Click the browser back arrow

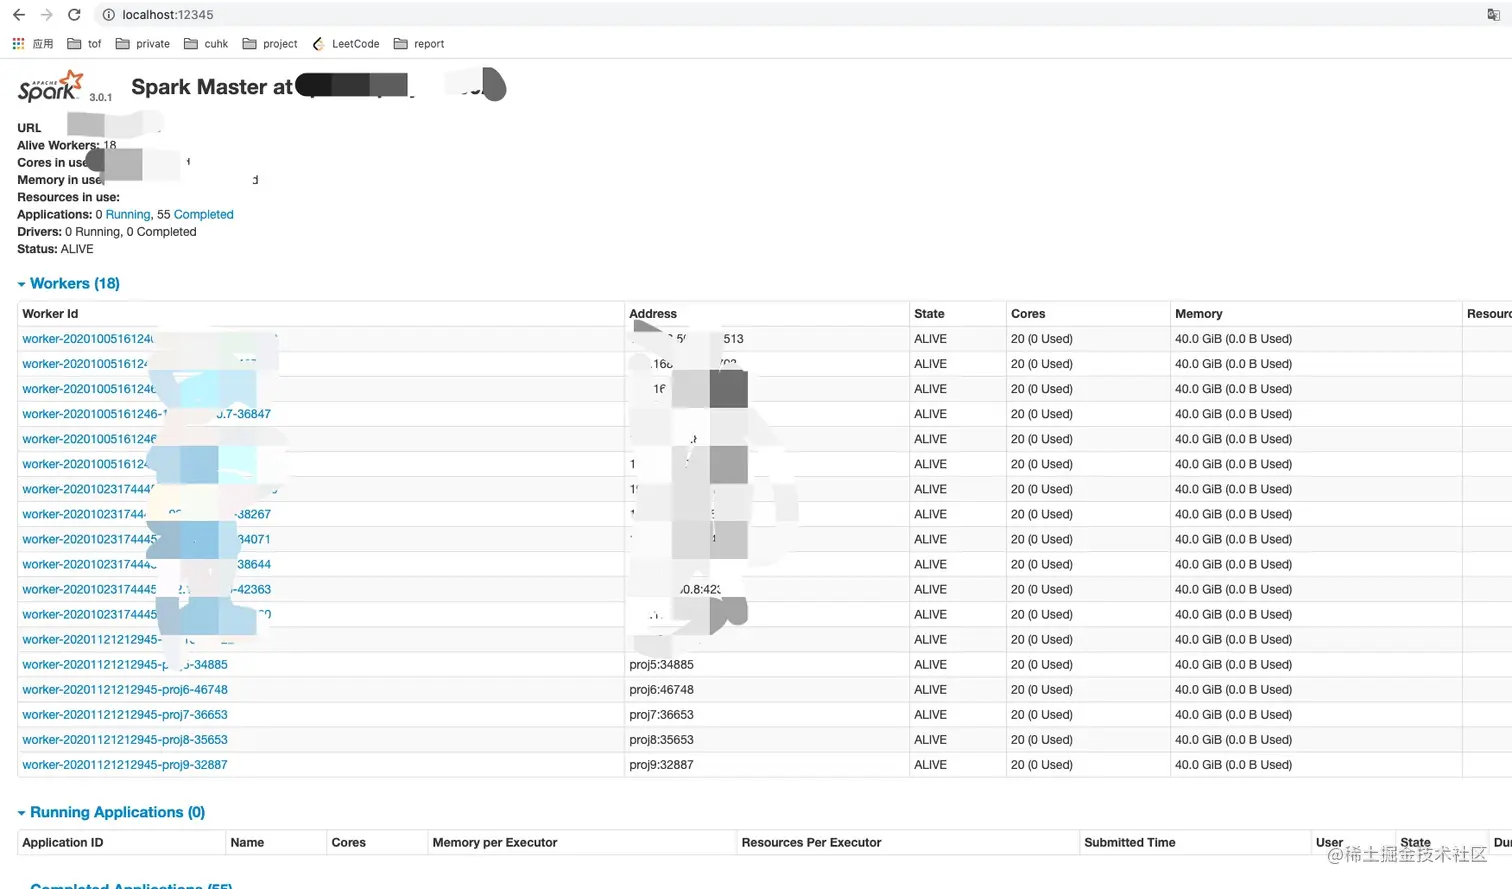tap(19, 15)
